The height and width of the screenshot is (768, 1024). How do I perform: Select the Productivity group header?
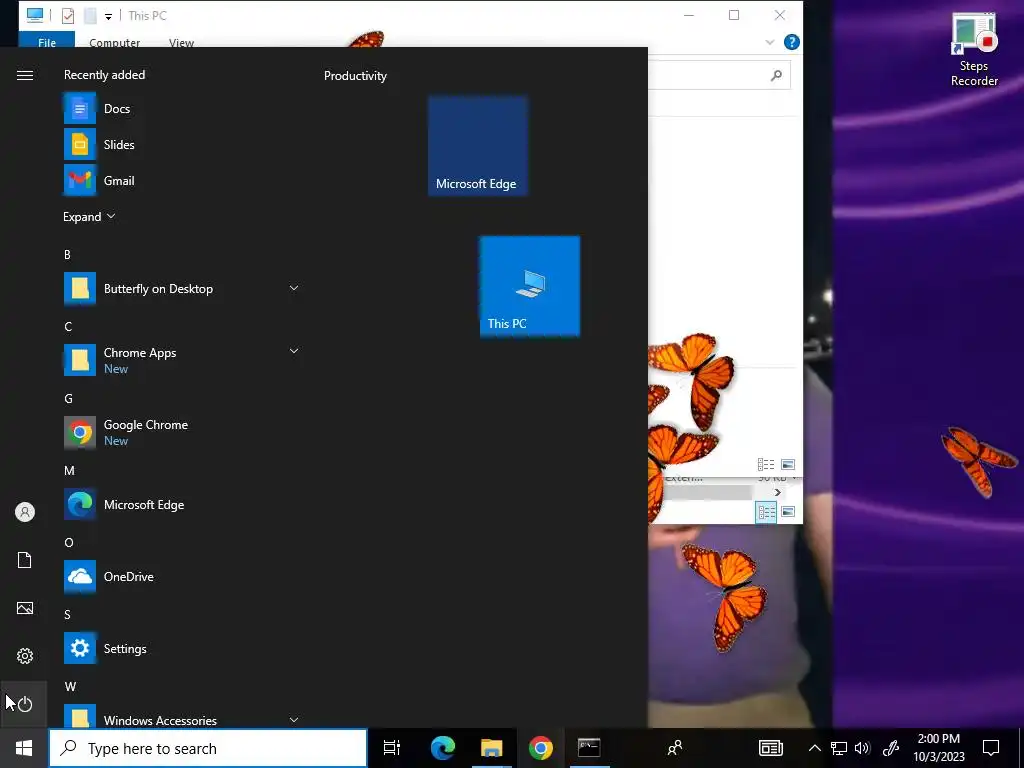coord(355,76)
